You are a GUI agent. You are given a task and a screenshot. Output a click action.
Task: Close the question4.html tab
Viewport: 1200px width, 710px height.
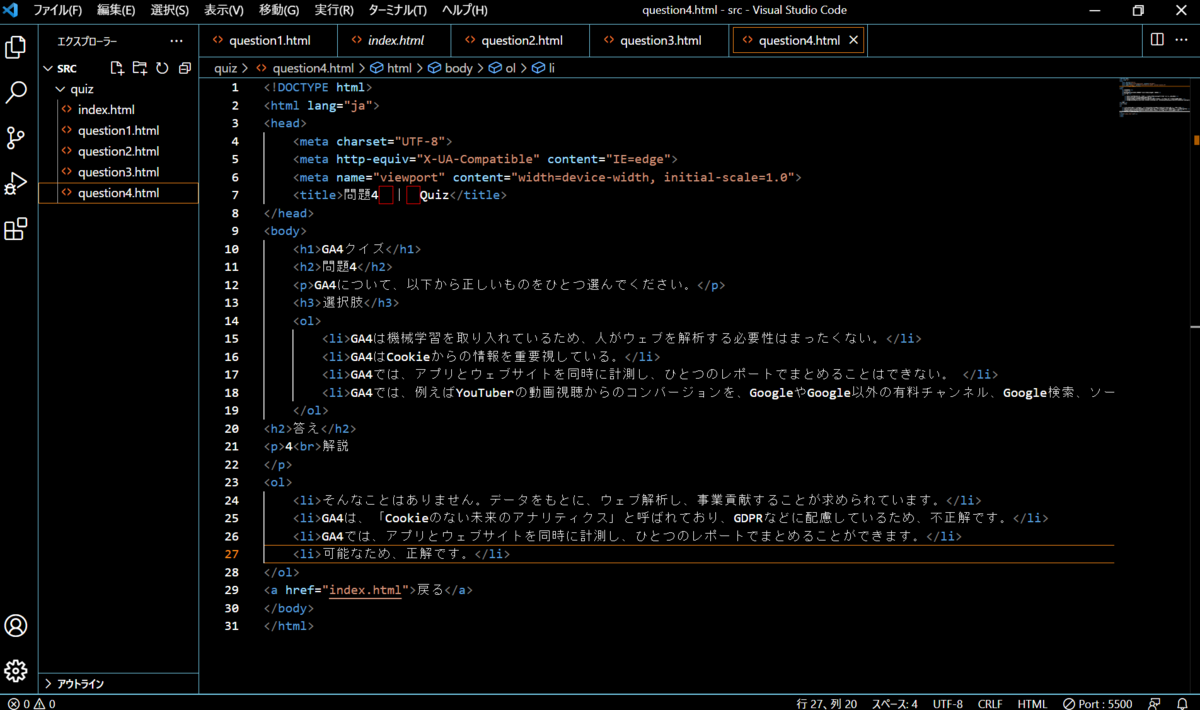853,40
